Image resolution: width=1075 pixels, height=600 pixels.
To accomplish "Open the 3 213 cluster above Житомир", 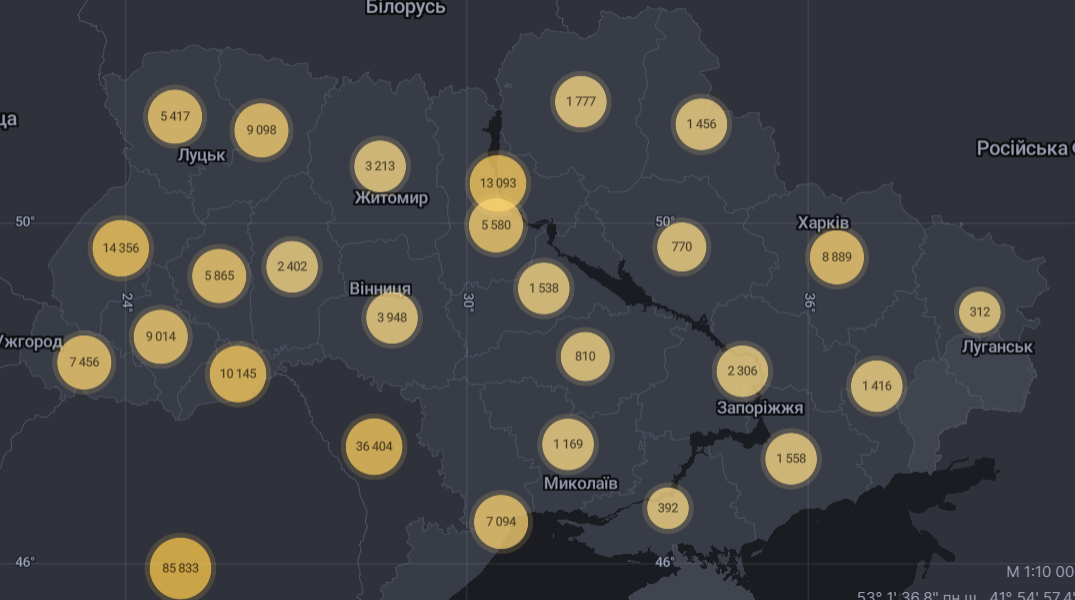I will [380, 166].
